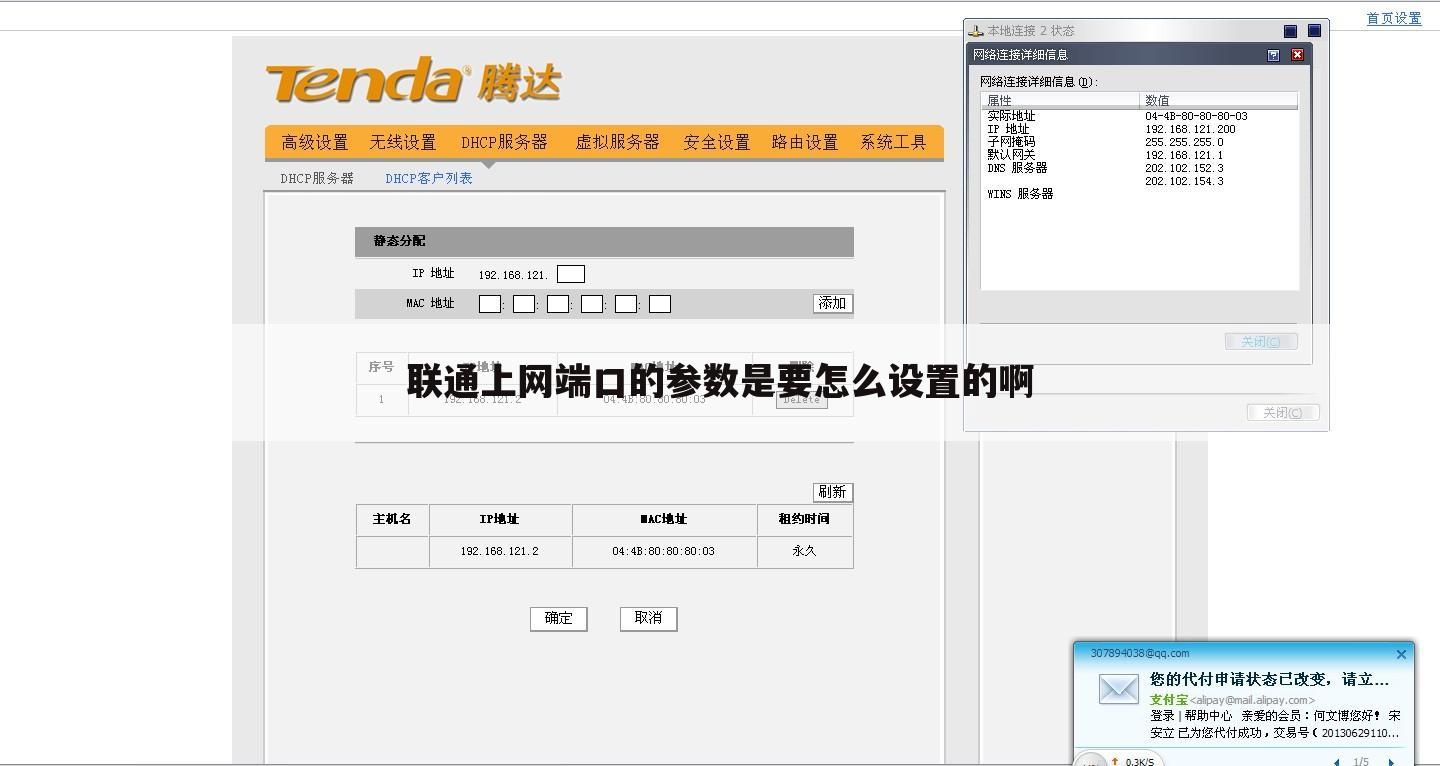Open the 安全设置 tab

point(717,142)
